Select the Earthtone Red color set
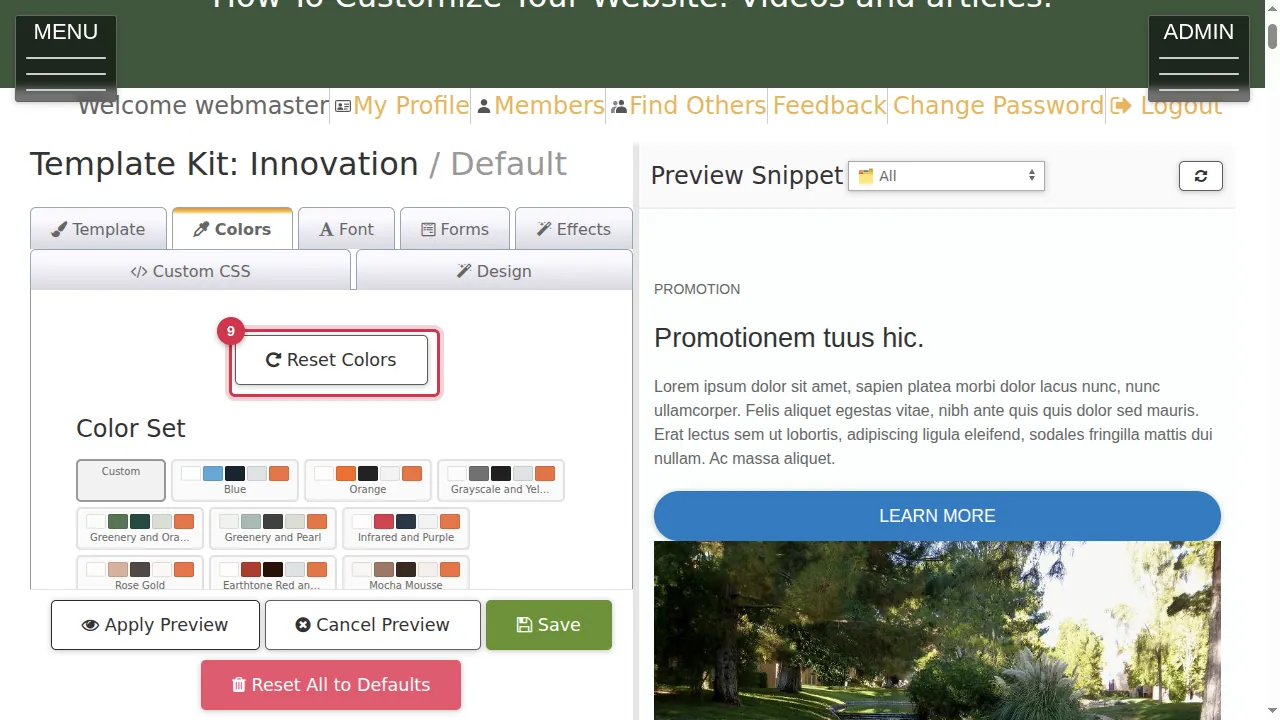Image resolution: width=1280 pixels, height=720 pixels. (x=273, y=573)
